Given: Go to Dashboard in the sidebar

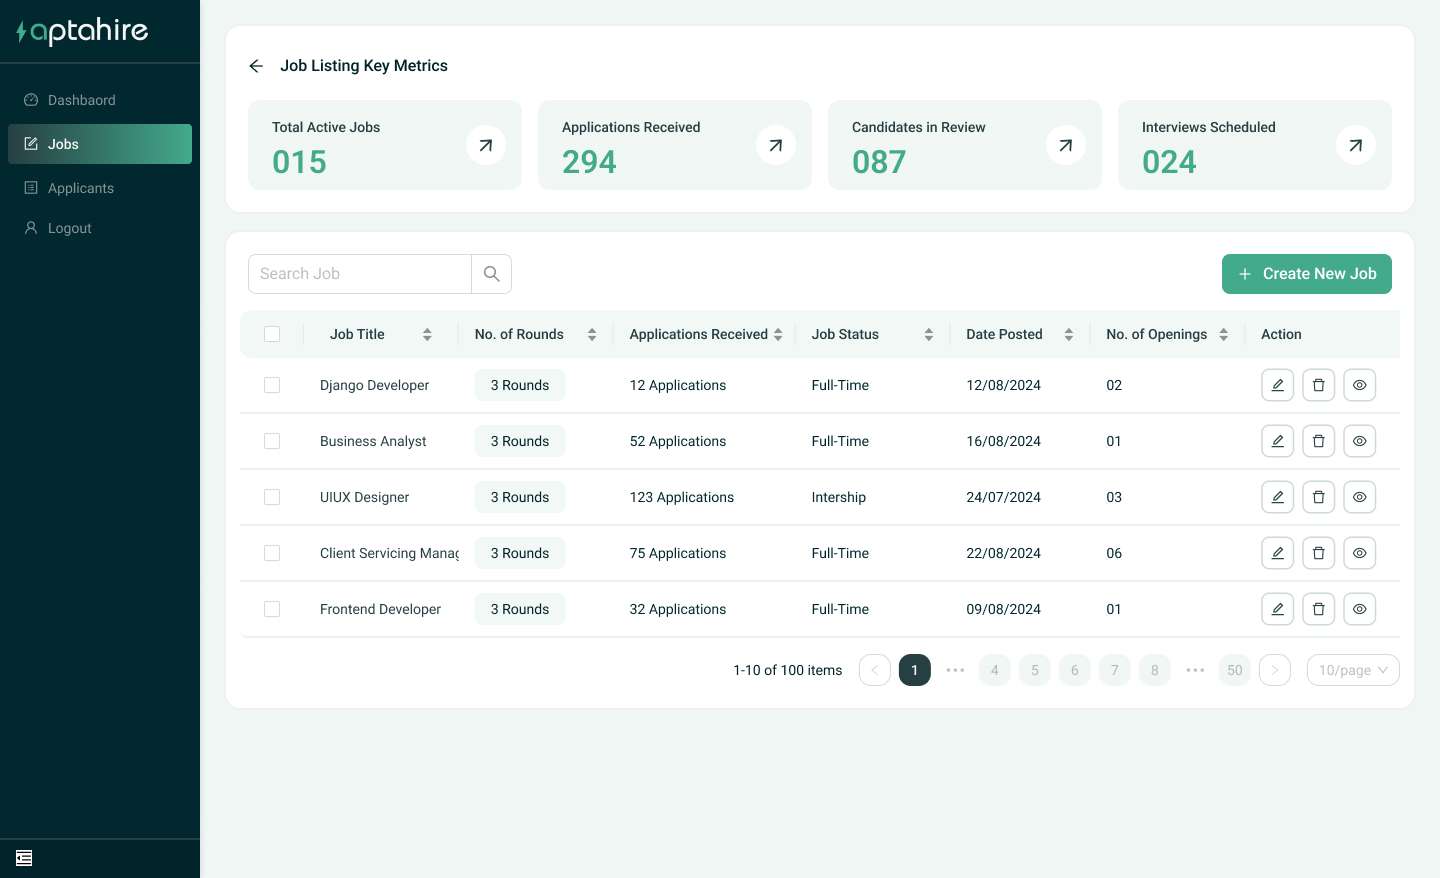Looking at the screenshot, I should (81, 100).
